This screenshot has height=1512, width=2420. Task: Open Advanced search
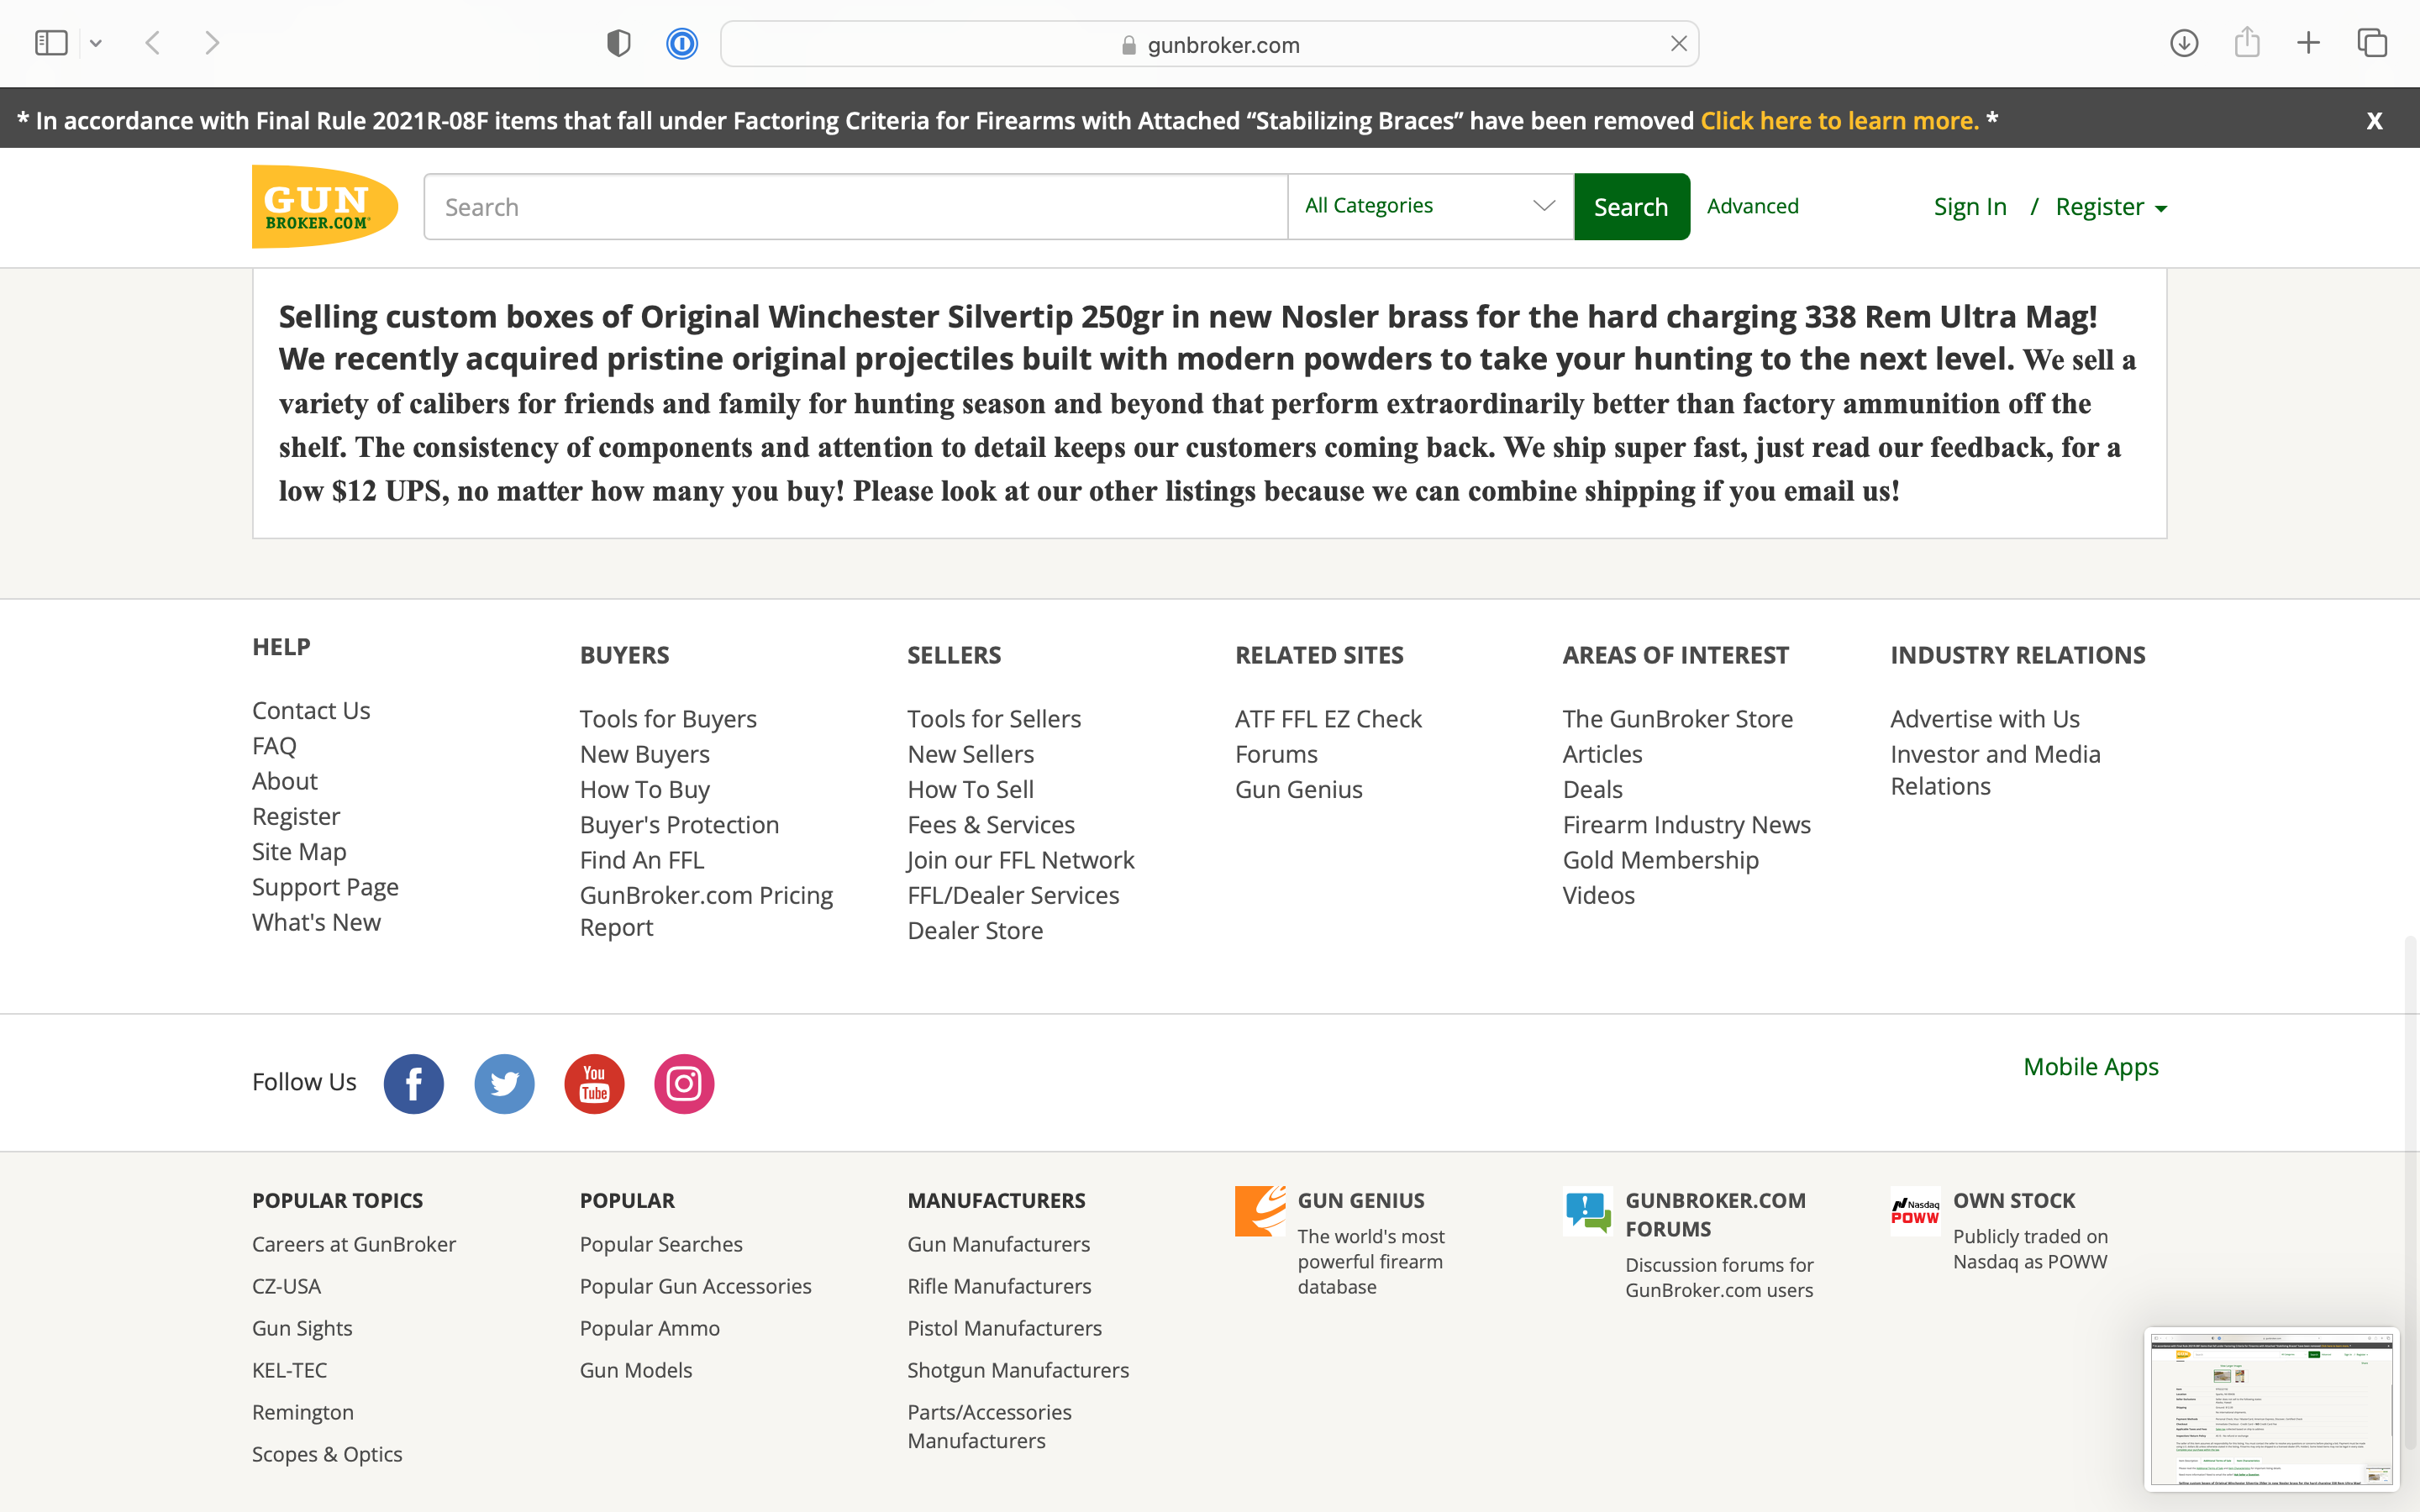1753,206
